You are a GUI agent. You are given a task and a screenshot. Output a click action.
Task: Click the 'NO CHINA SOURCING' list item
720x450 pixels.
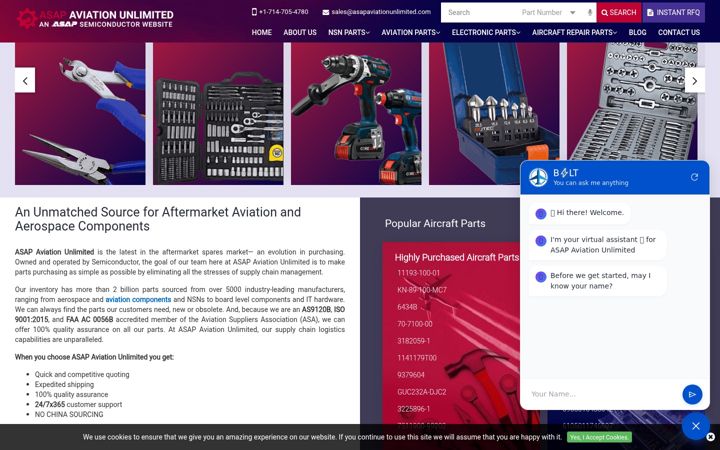(69, 415)
